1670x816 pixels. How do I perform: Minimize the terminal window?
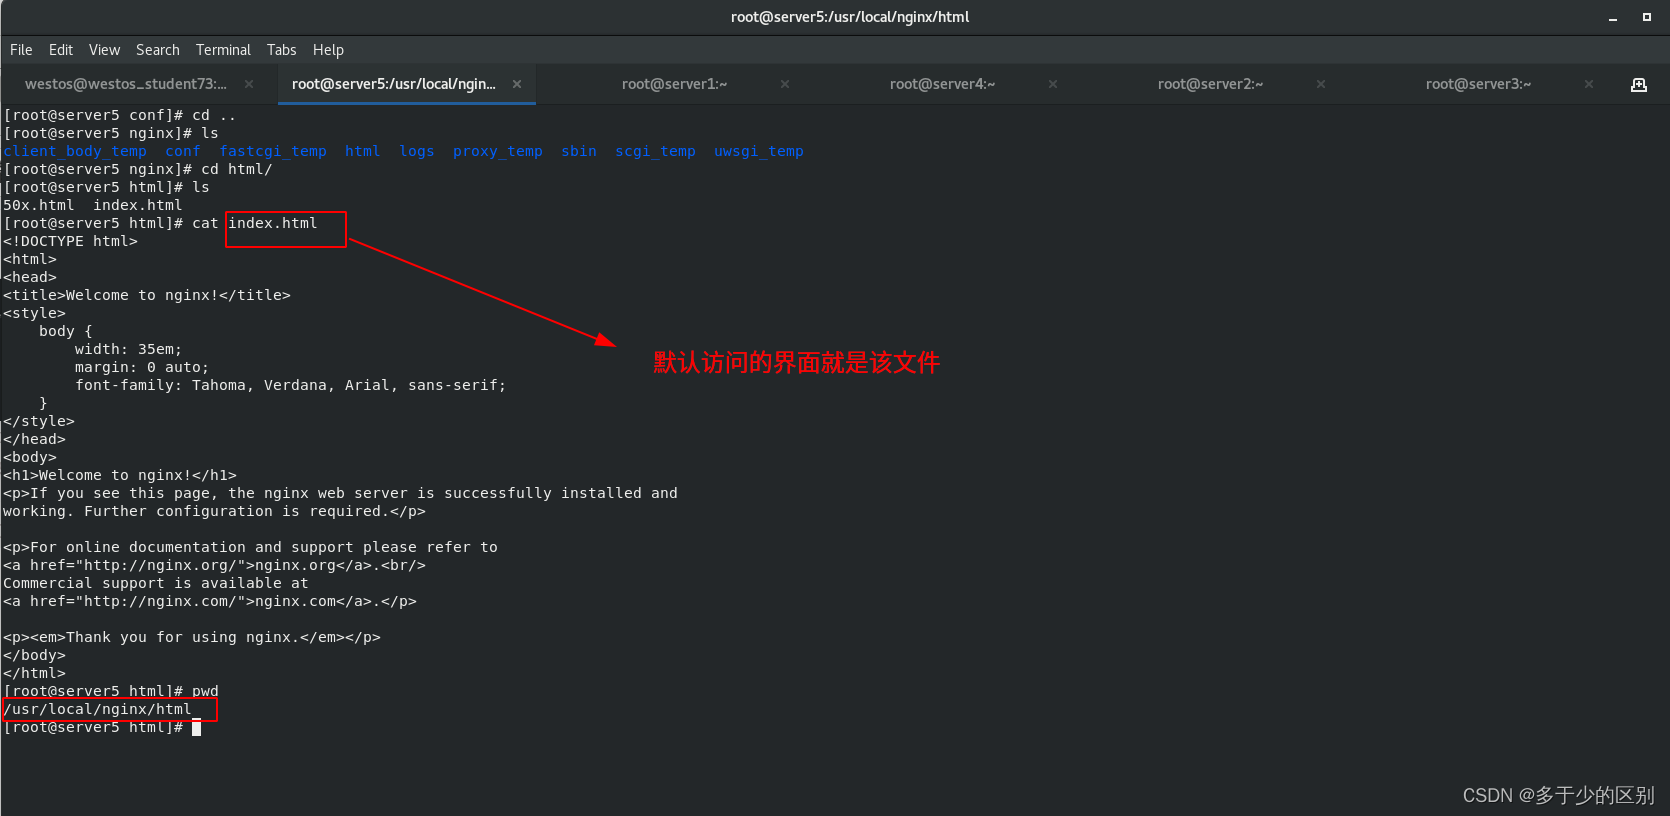coord(1613,17)
